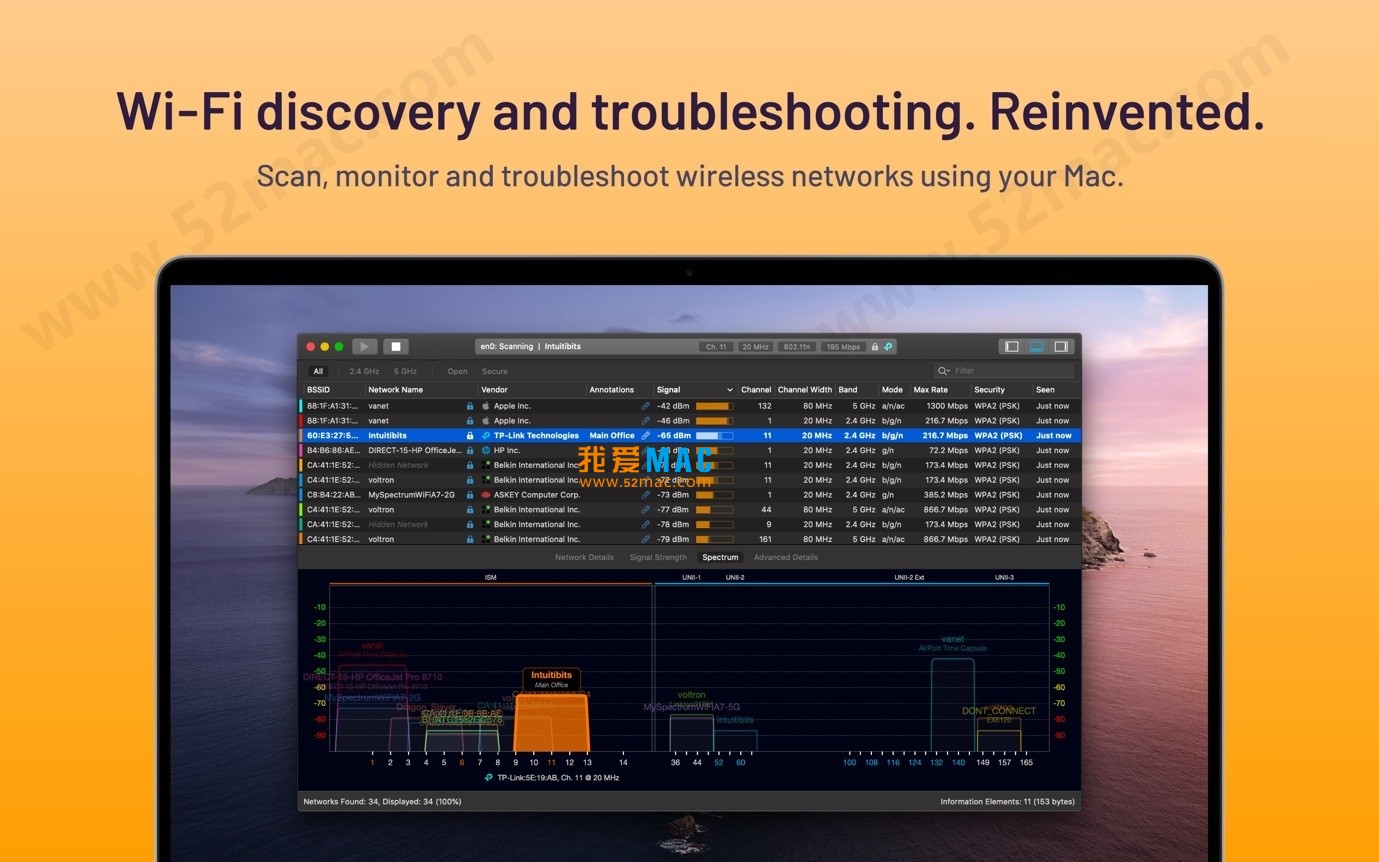The width and height of the screenshot is (1379, 862).
Task: Click the Belkin icon in the -77 dBm row
Action: click(x=486, y=510)
